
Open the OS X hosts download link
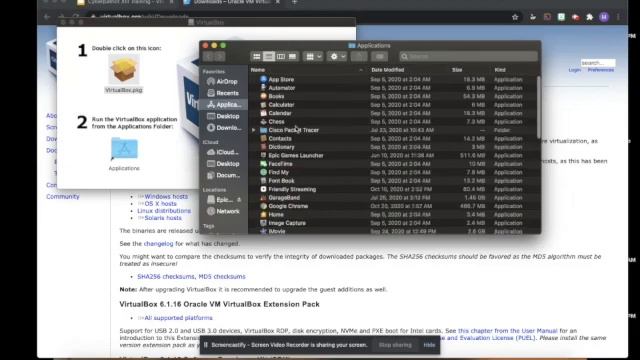pyautogui.click(x=160, y=204)
